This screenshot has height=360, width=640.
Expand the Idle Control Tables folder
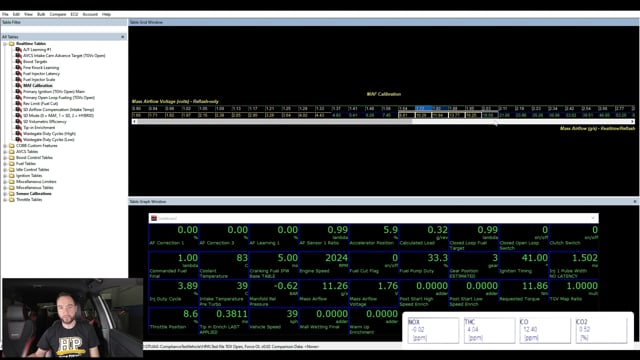[x=5, y=169]
